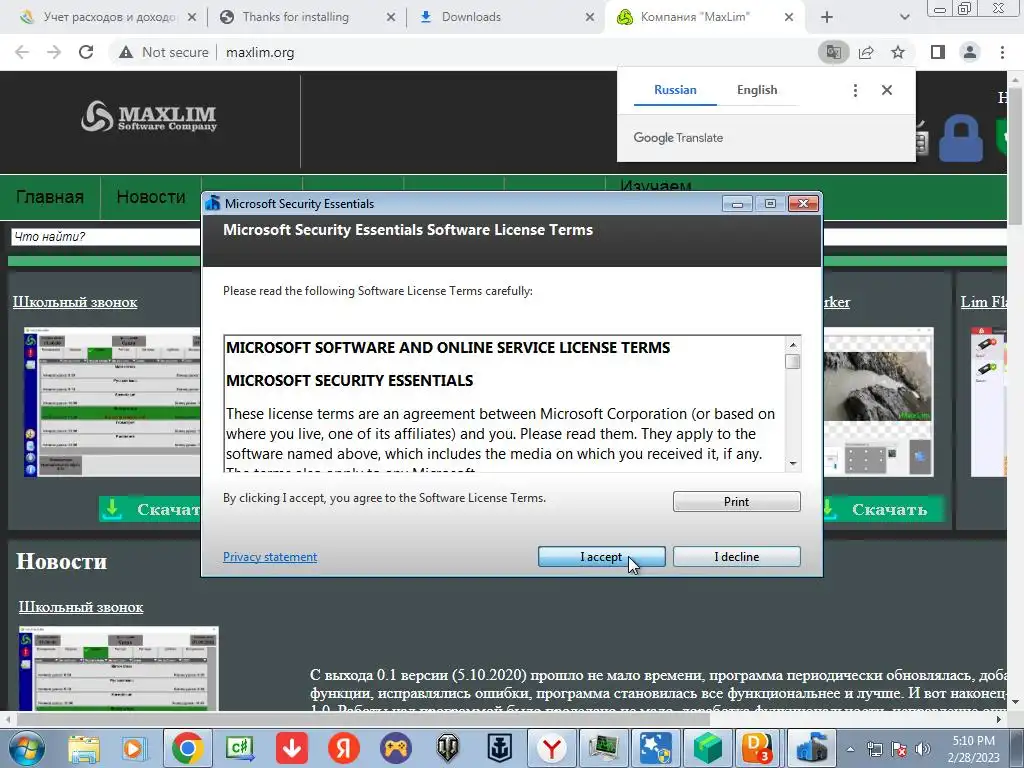
Task: Launch media player from taskbar
Action: 135,748
